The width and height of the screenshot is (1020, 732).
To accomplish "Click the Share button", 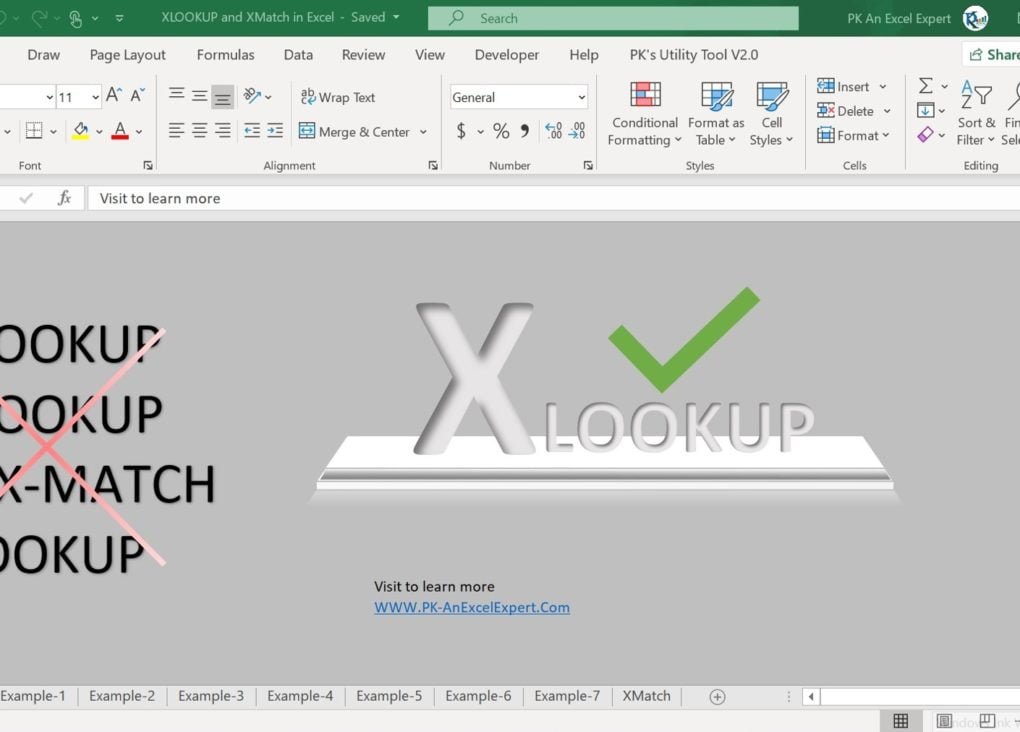I will (x=993, y=55).
